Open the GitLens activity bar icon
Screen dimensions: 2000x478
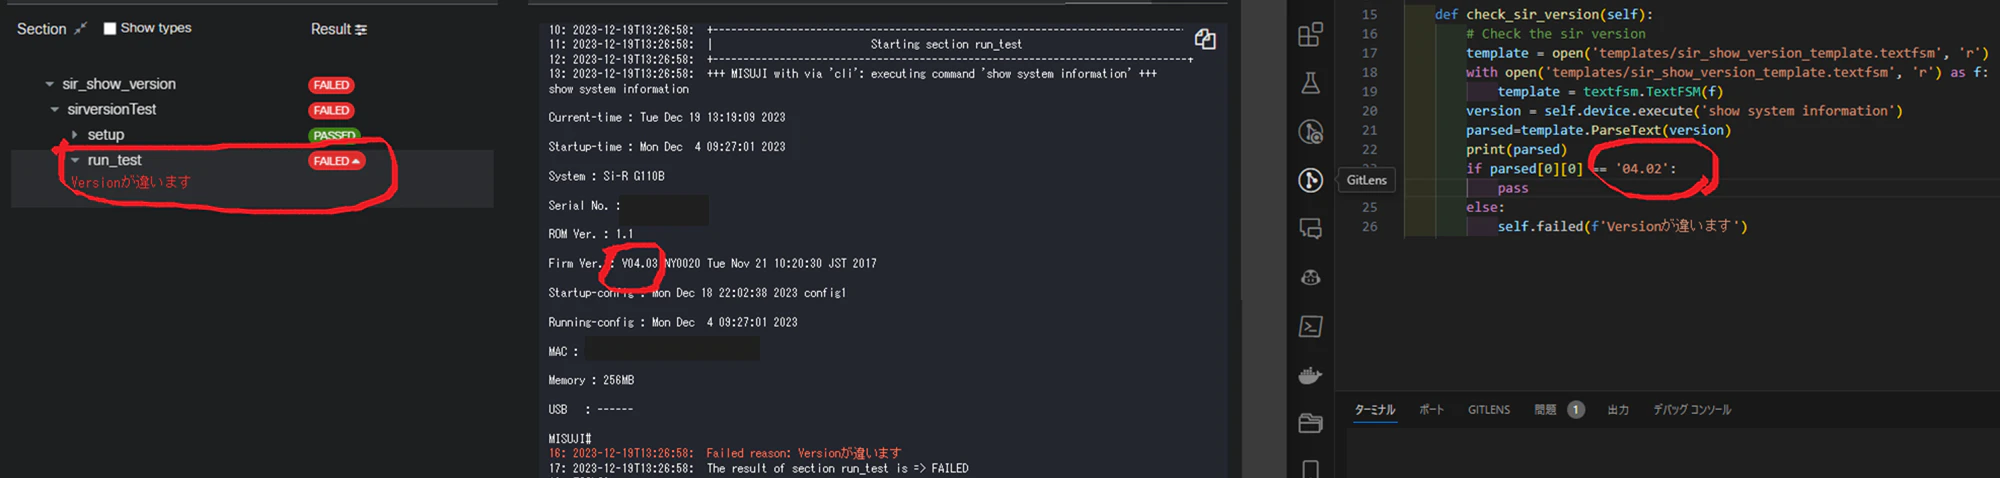click(1310, 180)
